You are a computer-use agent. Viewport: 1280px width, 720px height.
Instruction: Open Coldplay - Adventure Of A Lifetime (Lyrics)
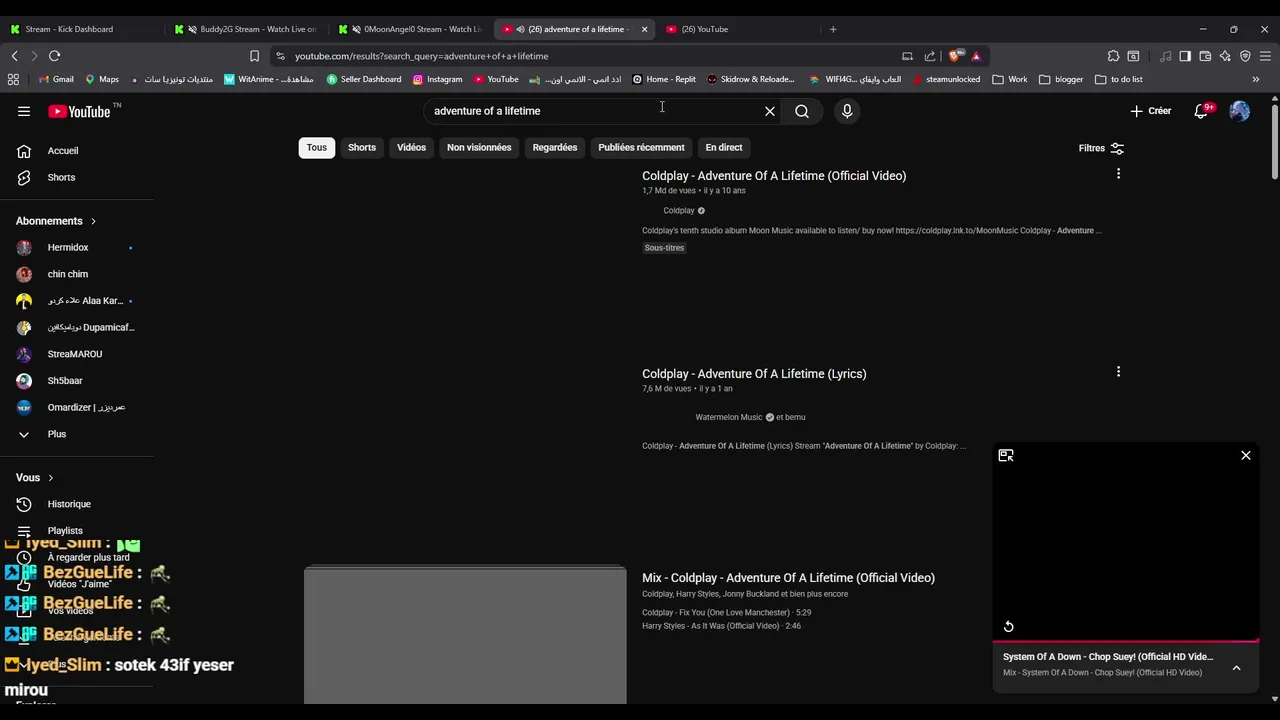(754, 374)
